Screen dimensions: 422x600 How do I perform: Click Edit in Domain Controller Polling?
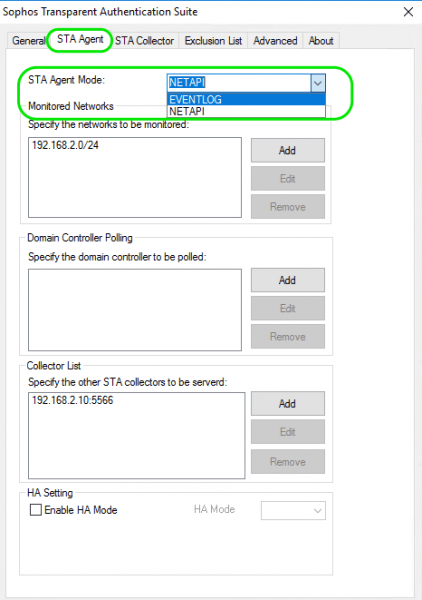[x=288, y=308]
